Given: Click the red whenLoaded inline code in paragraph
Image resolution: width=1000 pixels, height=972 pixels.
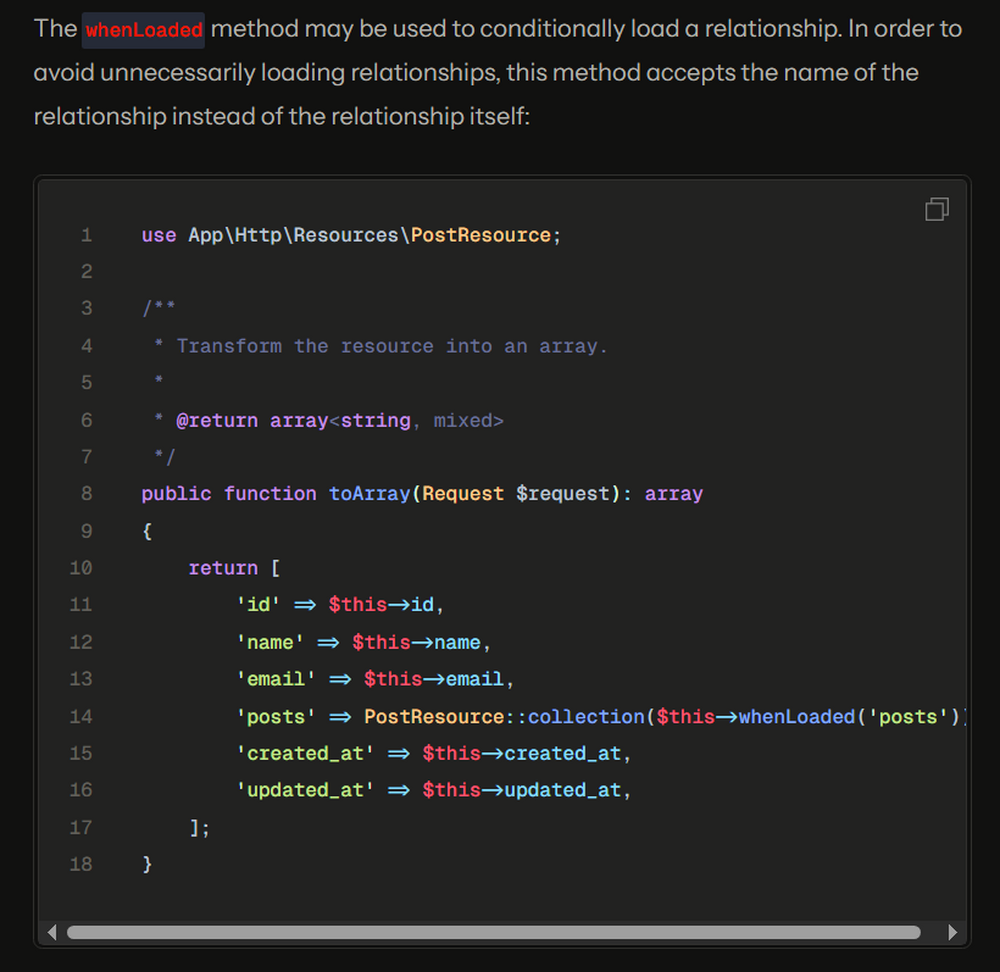Looking at the screenshot, I should pos(144,30).
